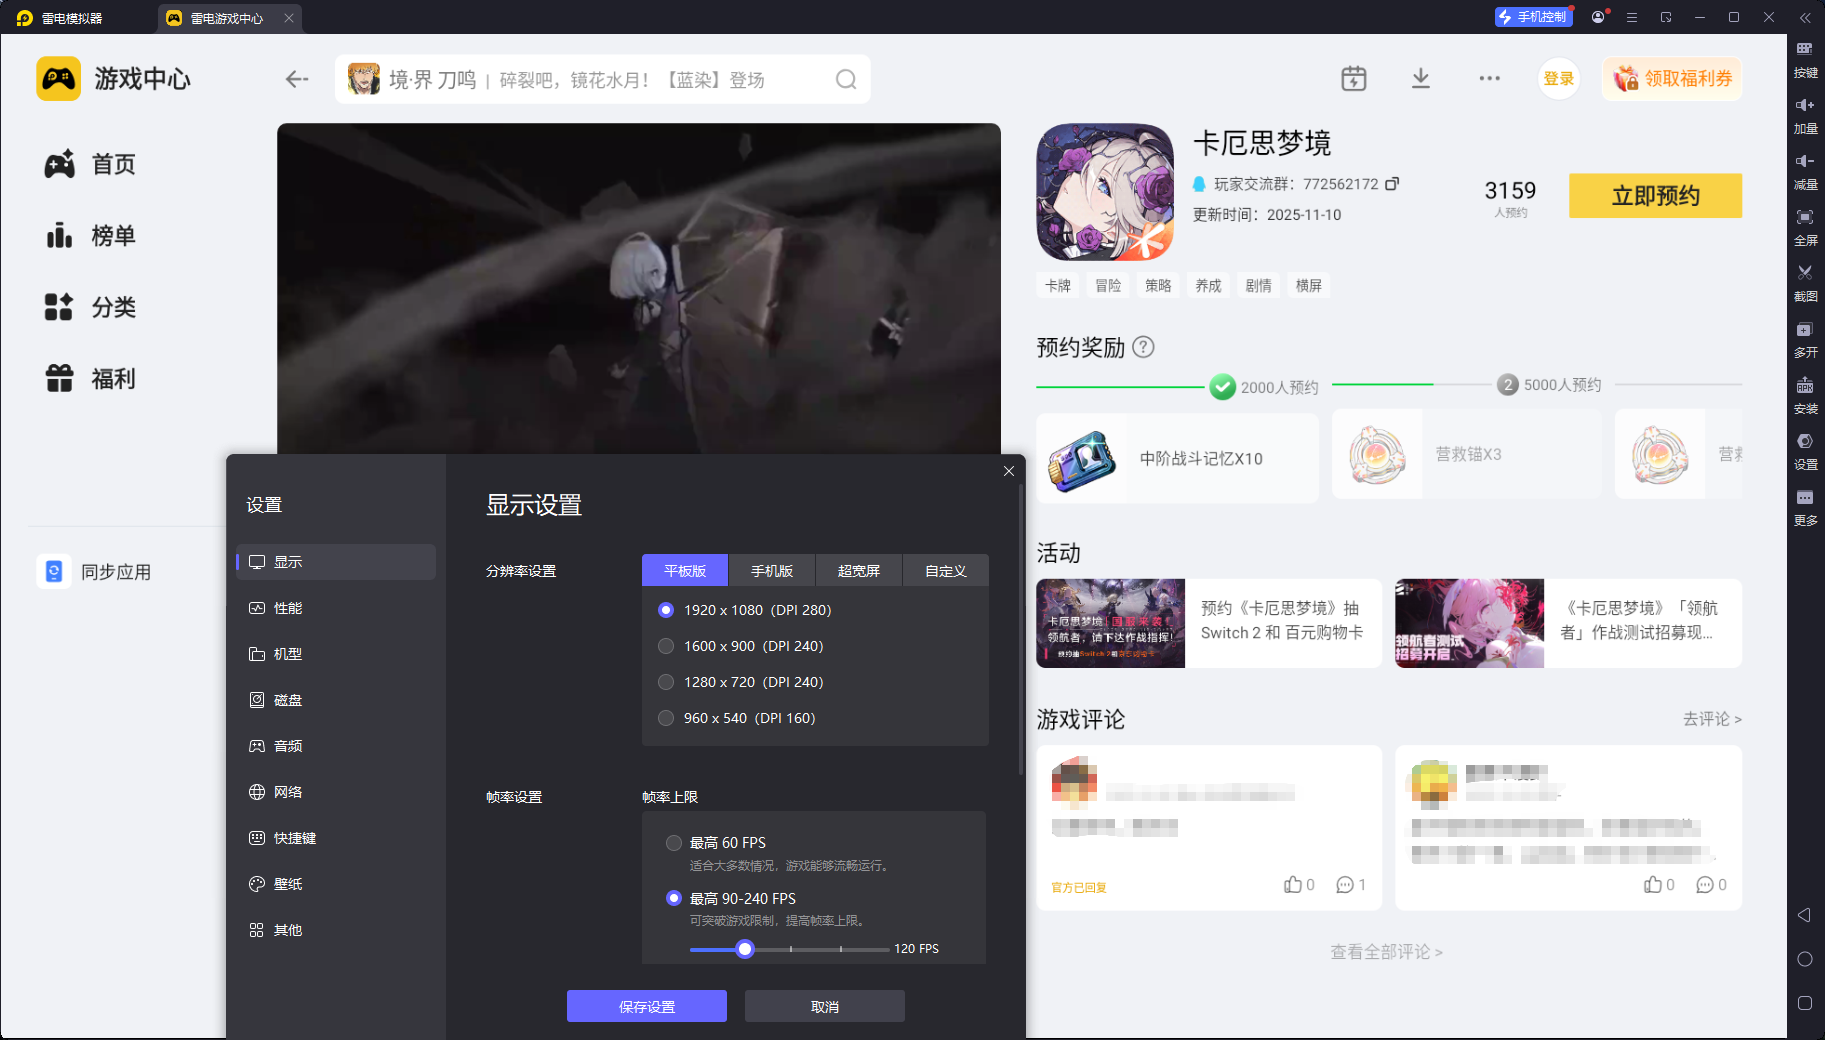Go to 榜单 in Game Center sidebar
This screenshot has width=1825, height=1040.
[90, 236]
